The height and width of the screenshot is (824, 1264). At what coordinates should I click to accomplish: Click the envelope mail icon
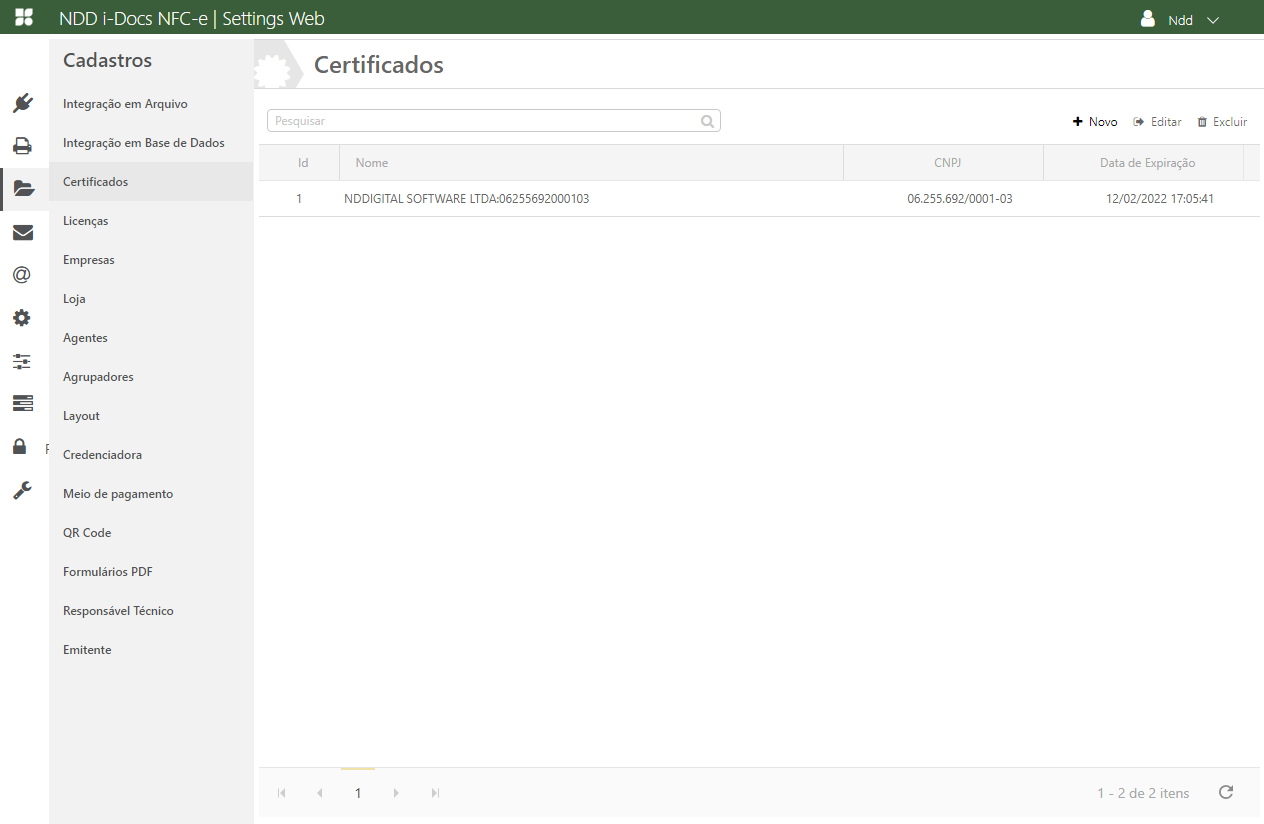pos(23,233)
